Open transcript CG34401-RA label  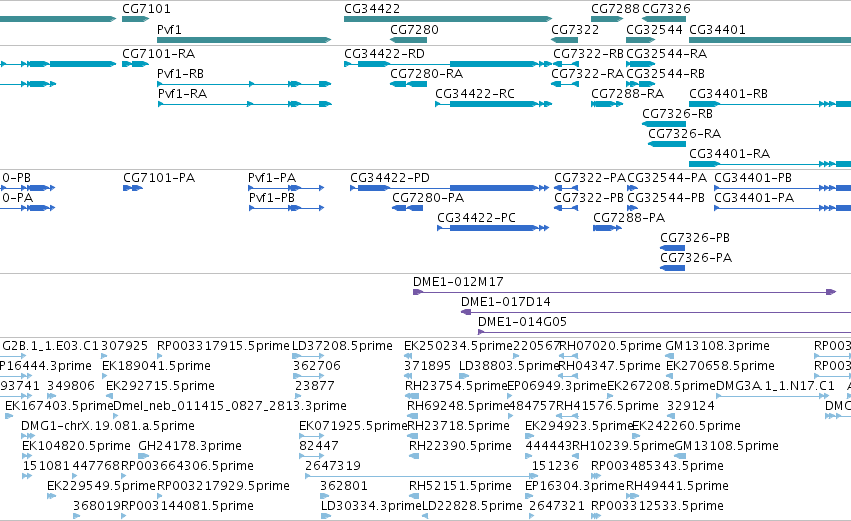[x=729, y=154]
